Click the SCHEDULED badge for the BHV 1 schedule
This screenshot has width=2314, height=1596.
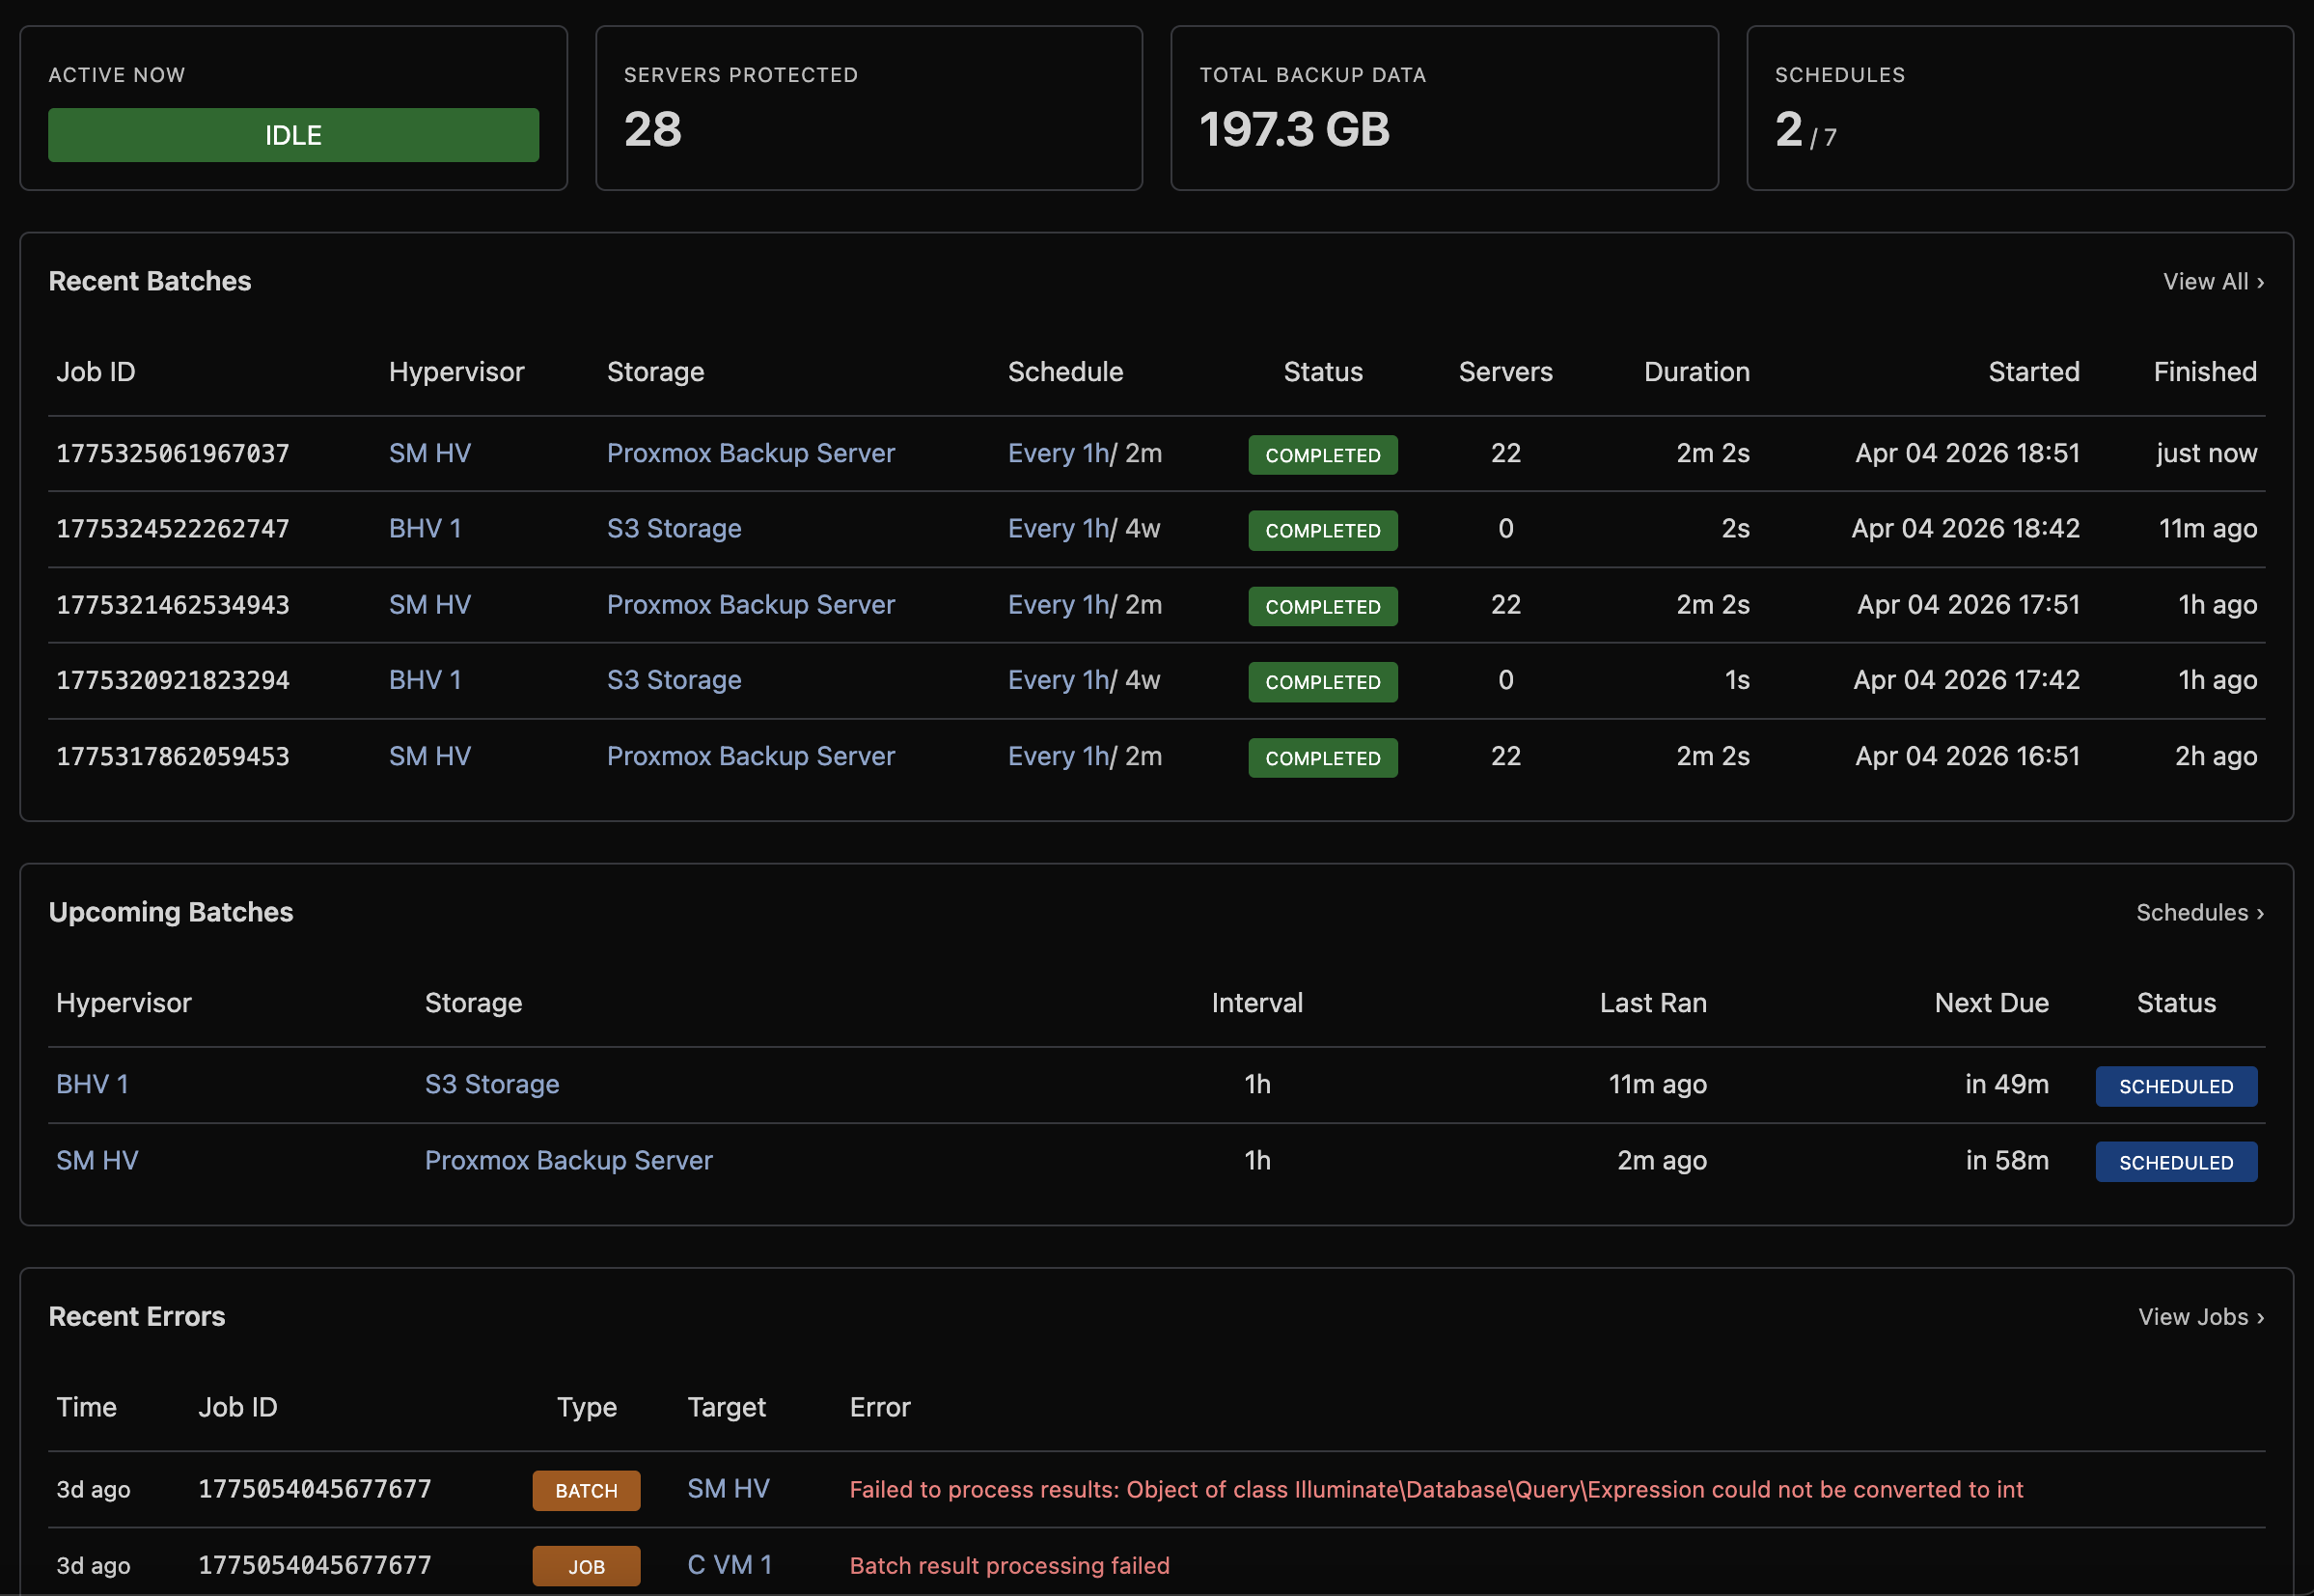(2176, 1086)
